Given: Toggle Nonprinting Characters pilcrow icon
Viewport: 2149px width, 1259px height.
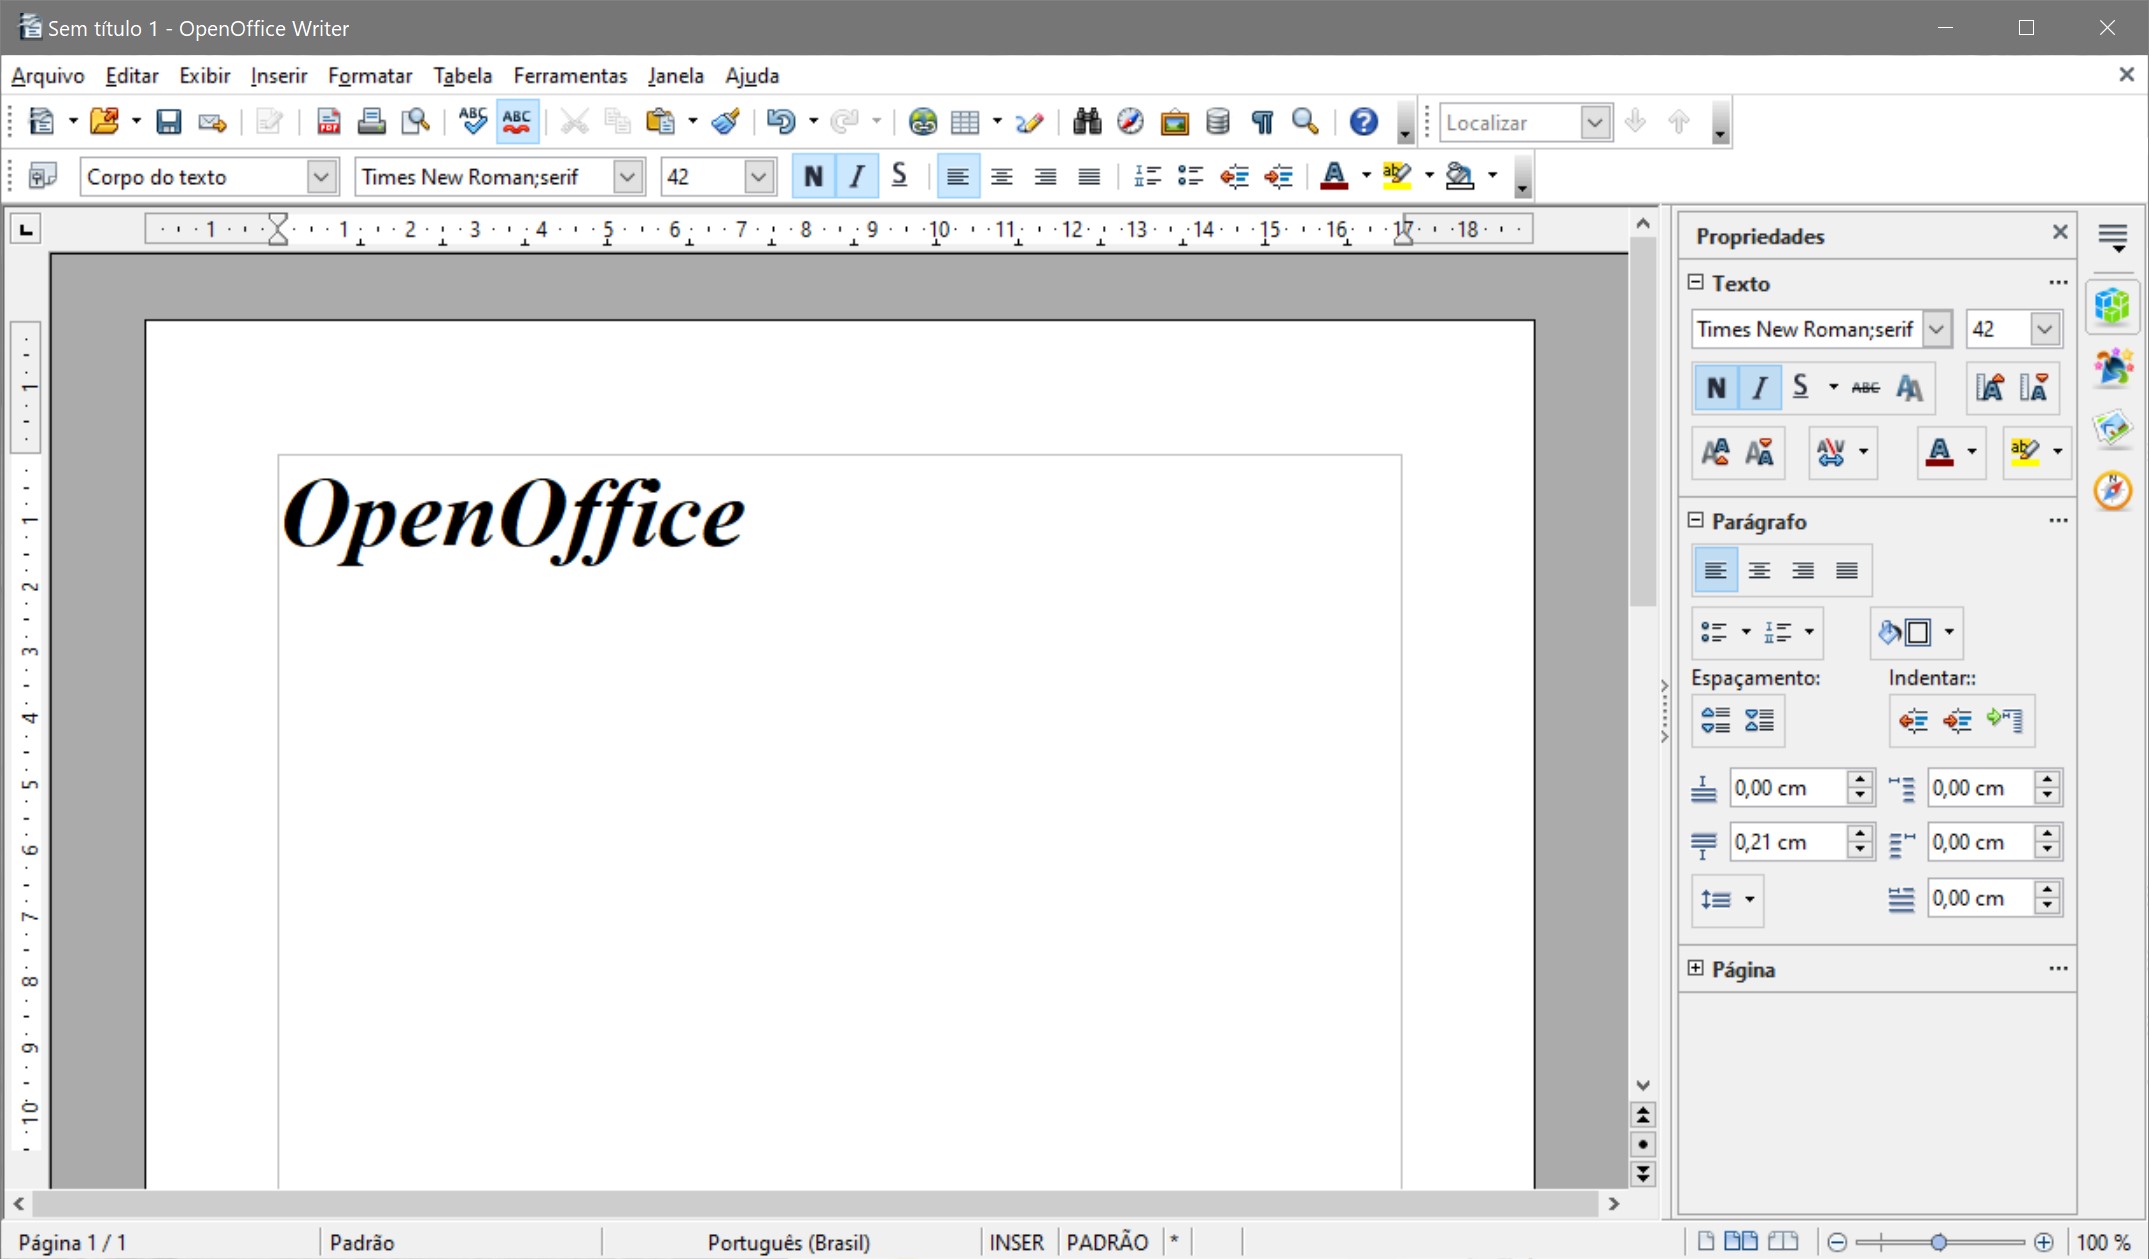Looking at the screenshot, I should 1261,122.
